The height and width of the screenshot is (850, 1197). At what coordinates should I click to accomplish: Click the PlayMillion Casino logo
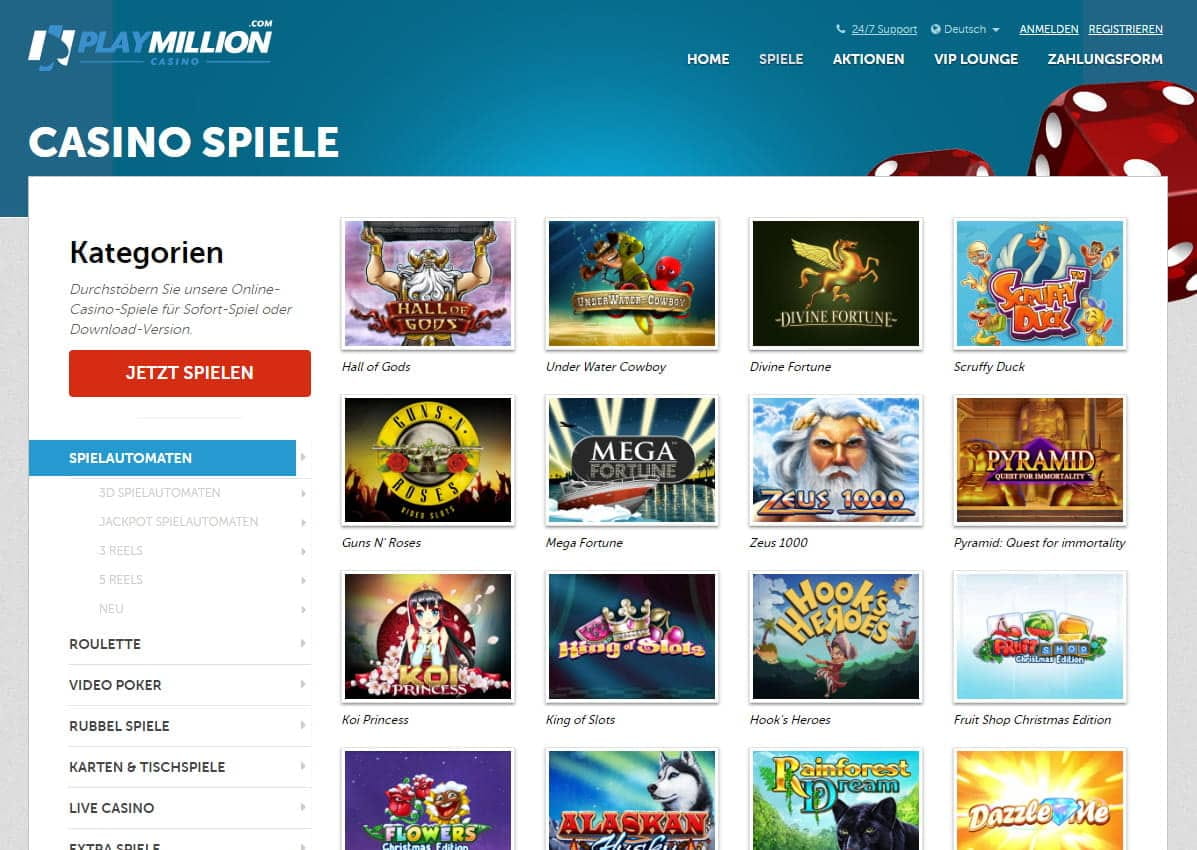[150, 44]
